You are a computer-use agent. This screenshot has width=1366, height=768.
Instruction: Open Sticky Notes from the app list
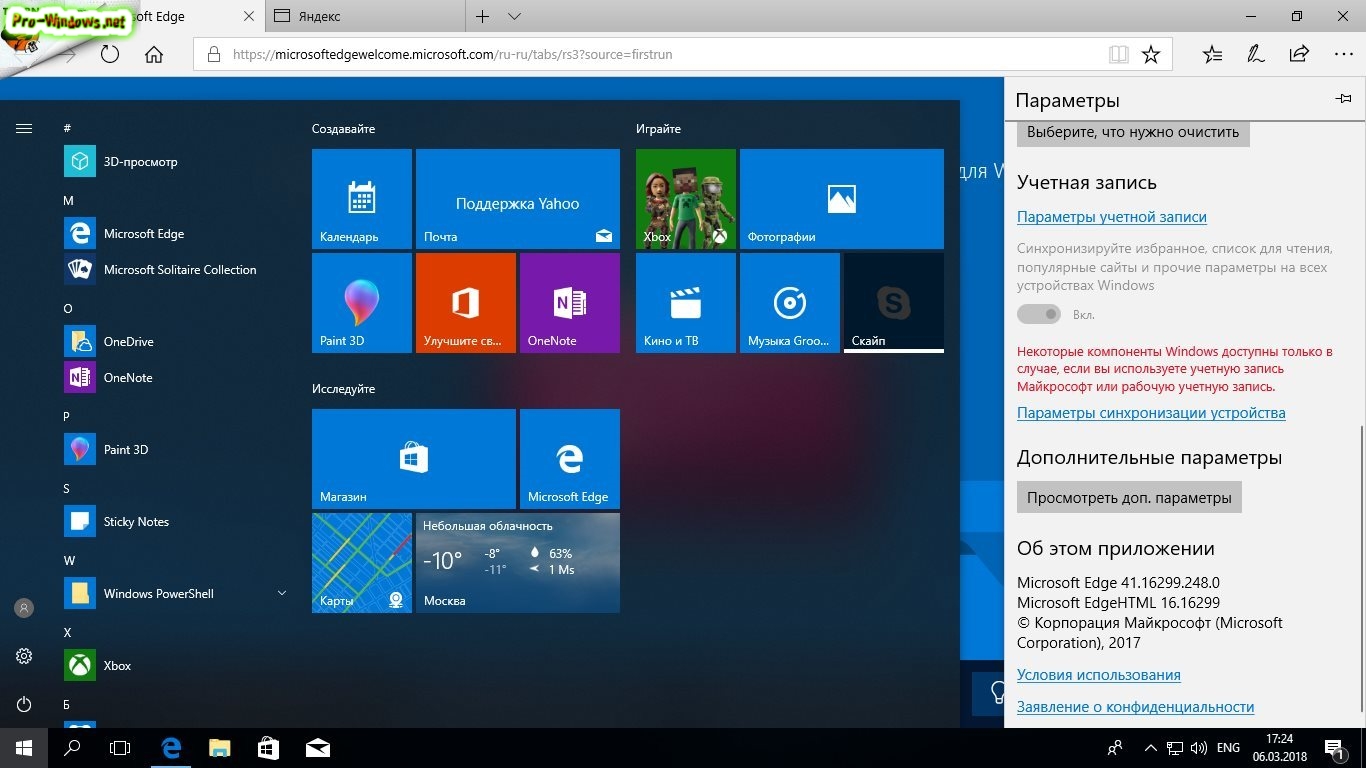[x=176, y=521]
